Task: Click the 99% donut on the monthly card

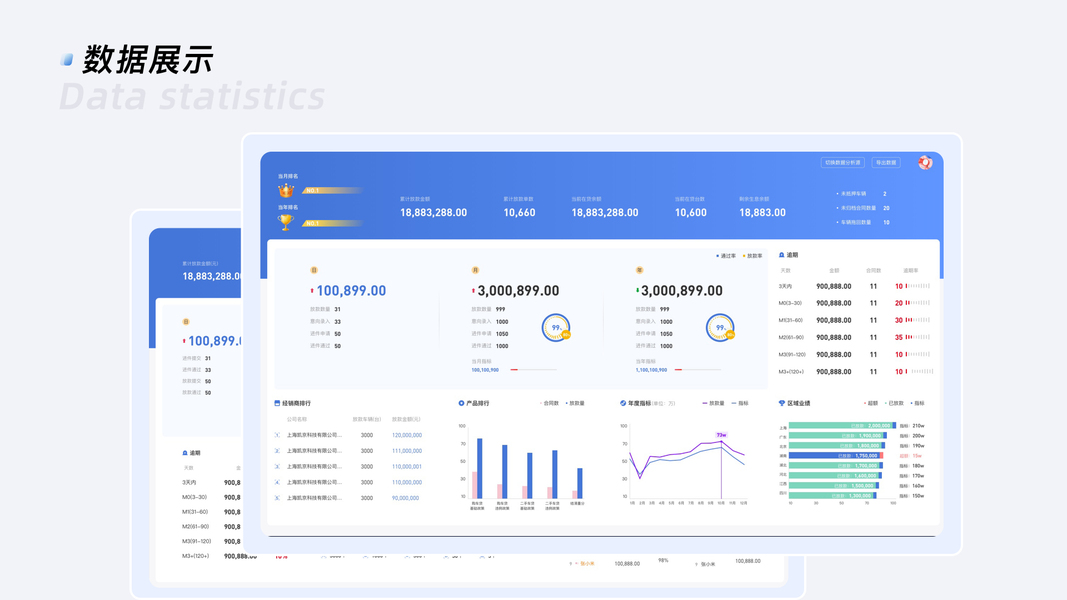Action: [556, 327]
